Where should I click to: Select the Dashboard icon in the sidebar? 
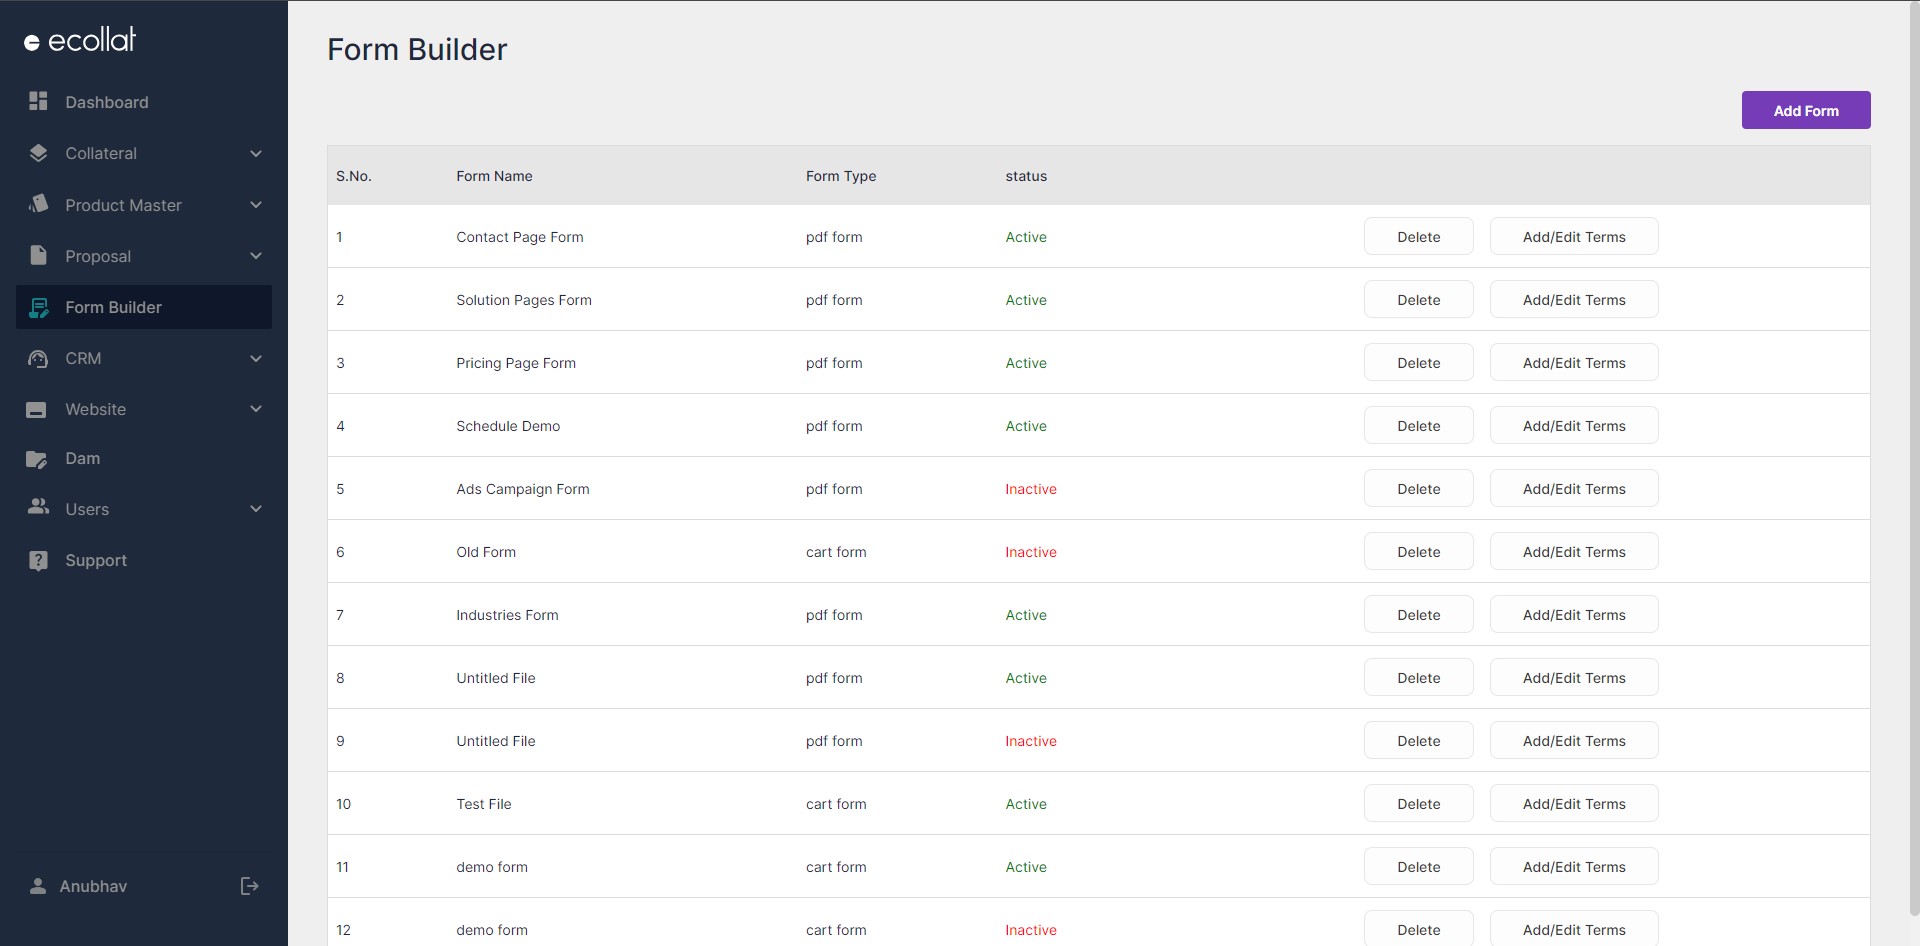tap(38, 101)
